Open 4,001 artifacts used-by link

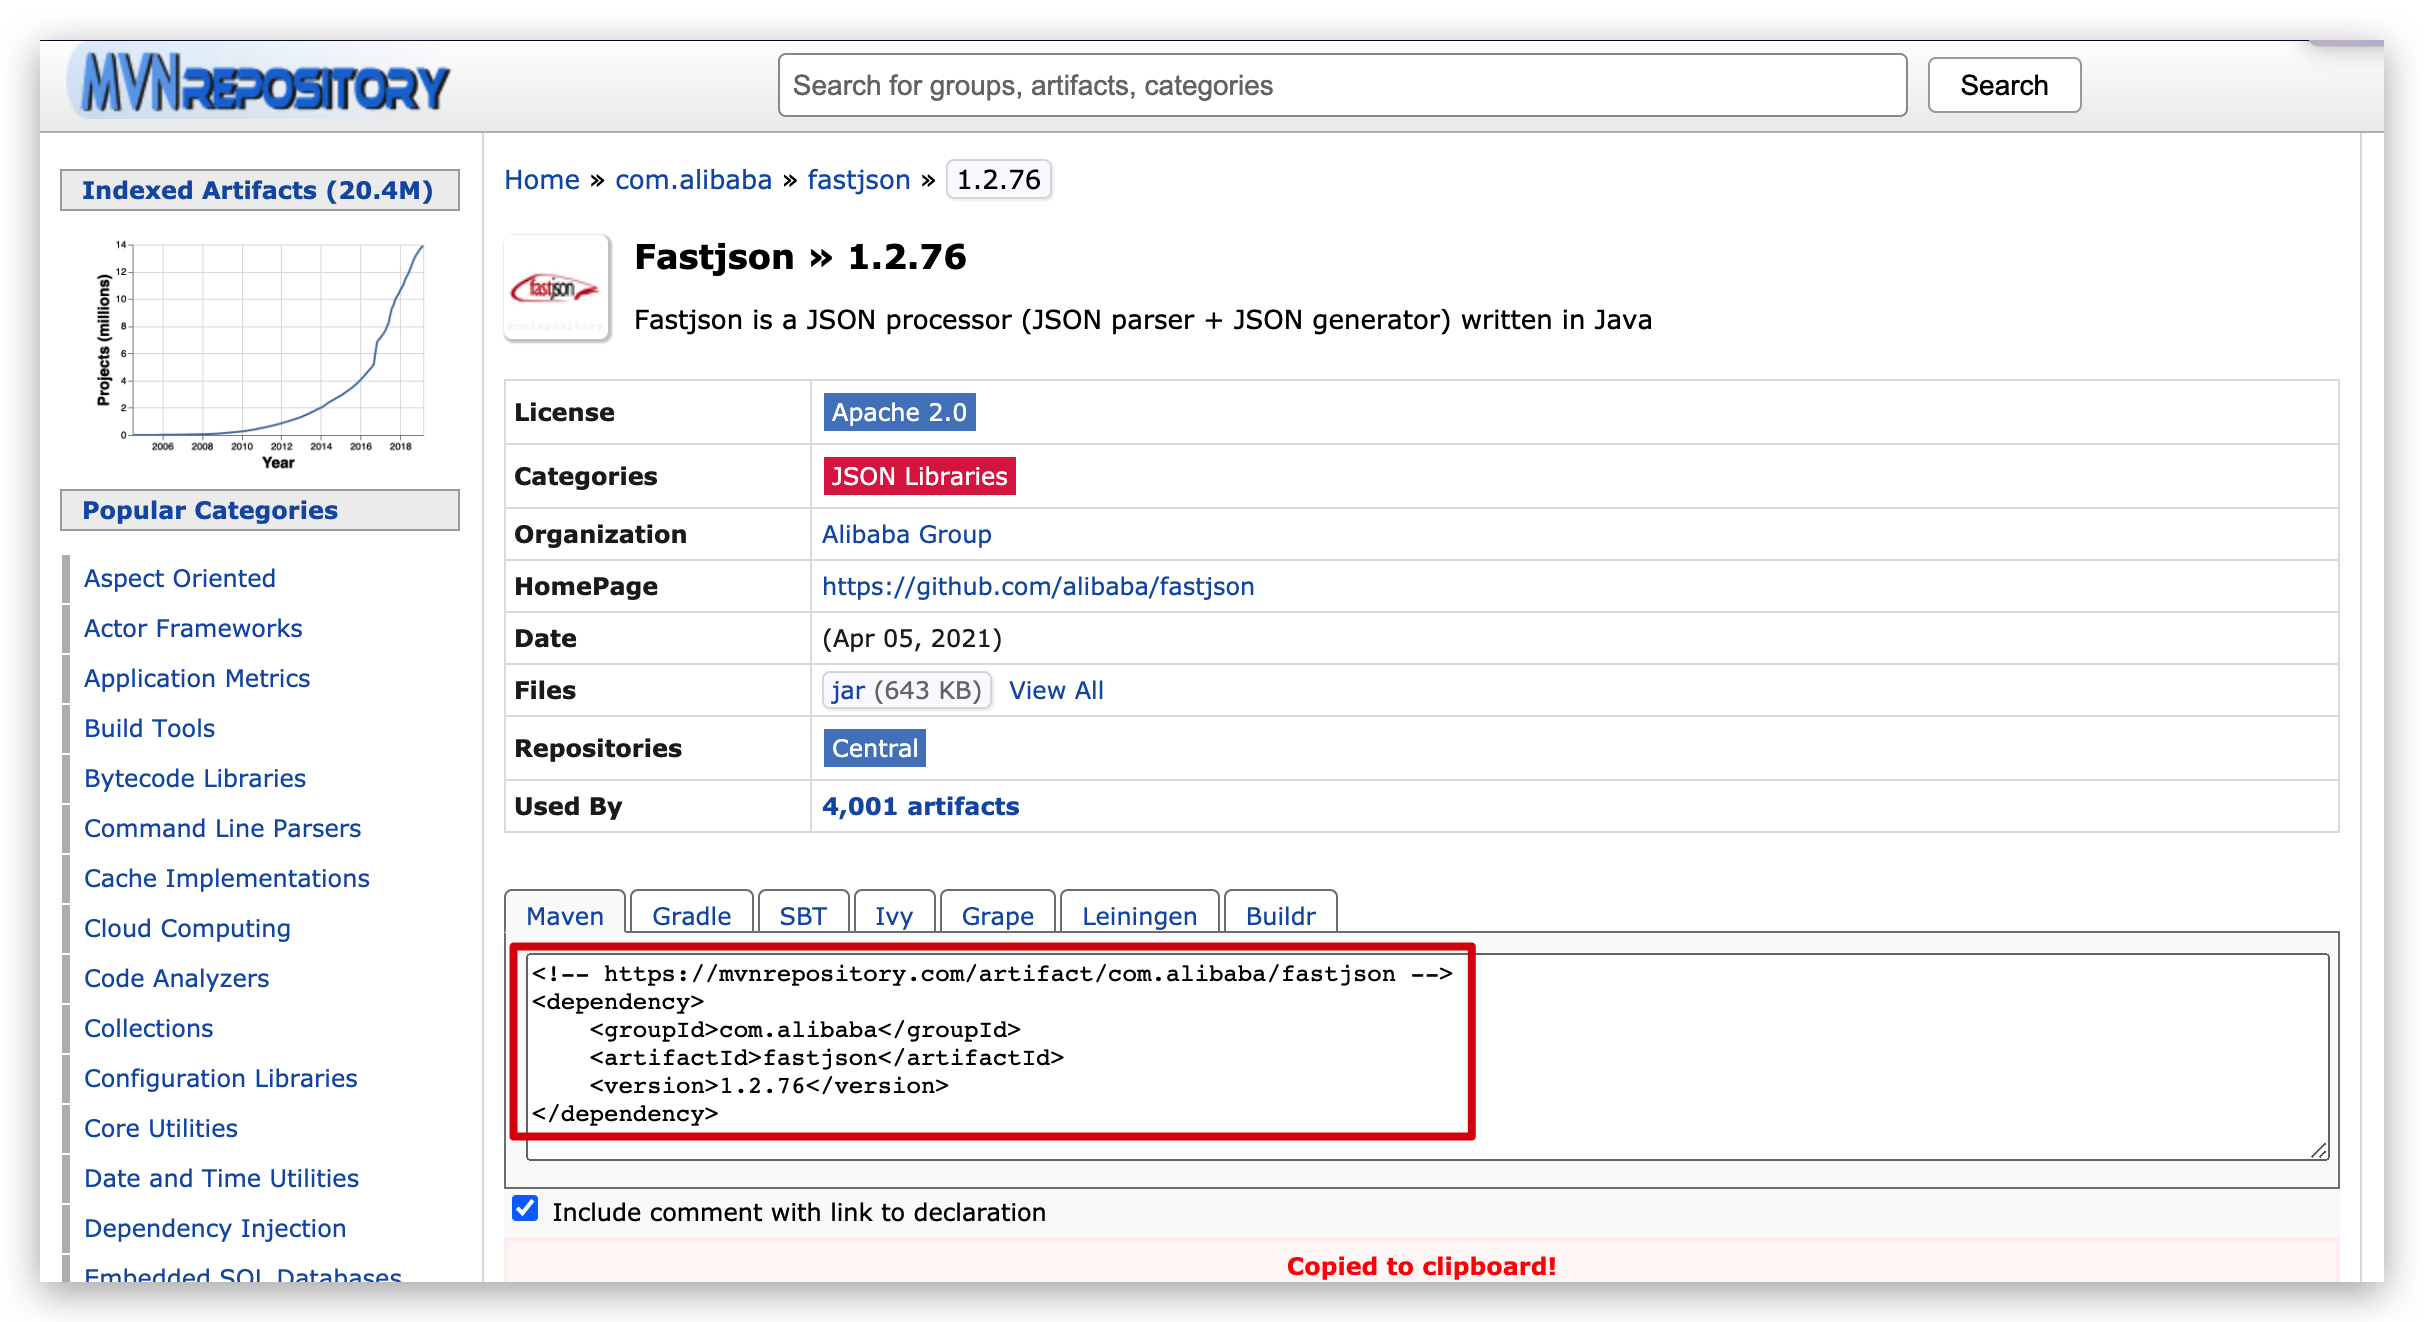pyautogui.click(x=920, y=806)
